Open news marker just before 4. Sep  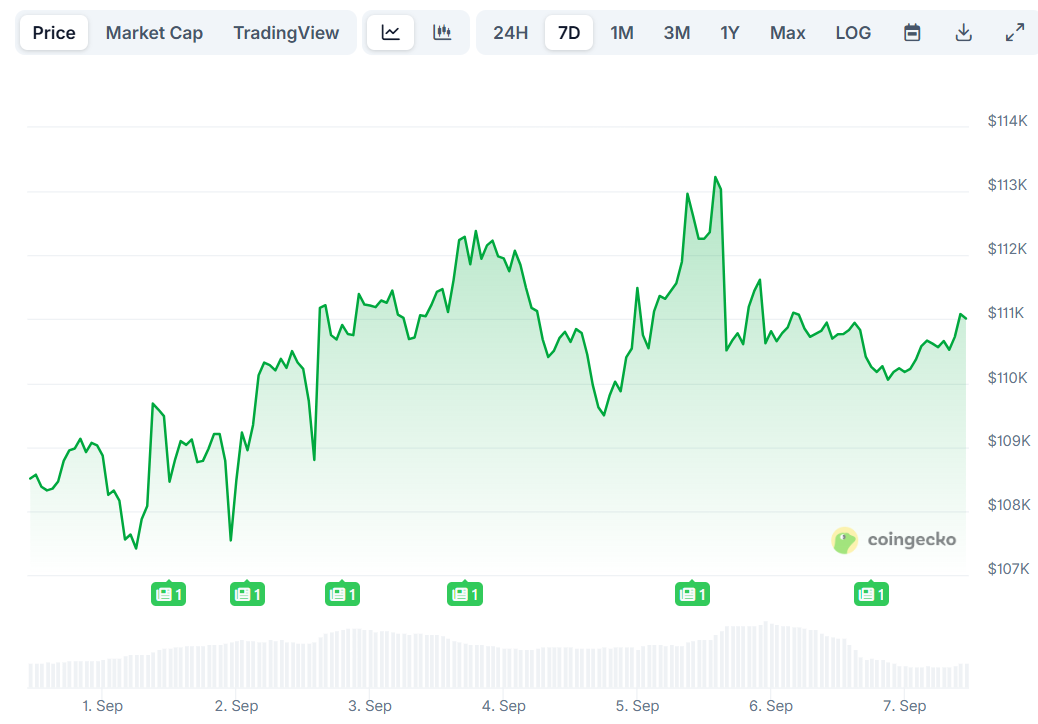pos(465,594)
